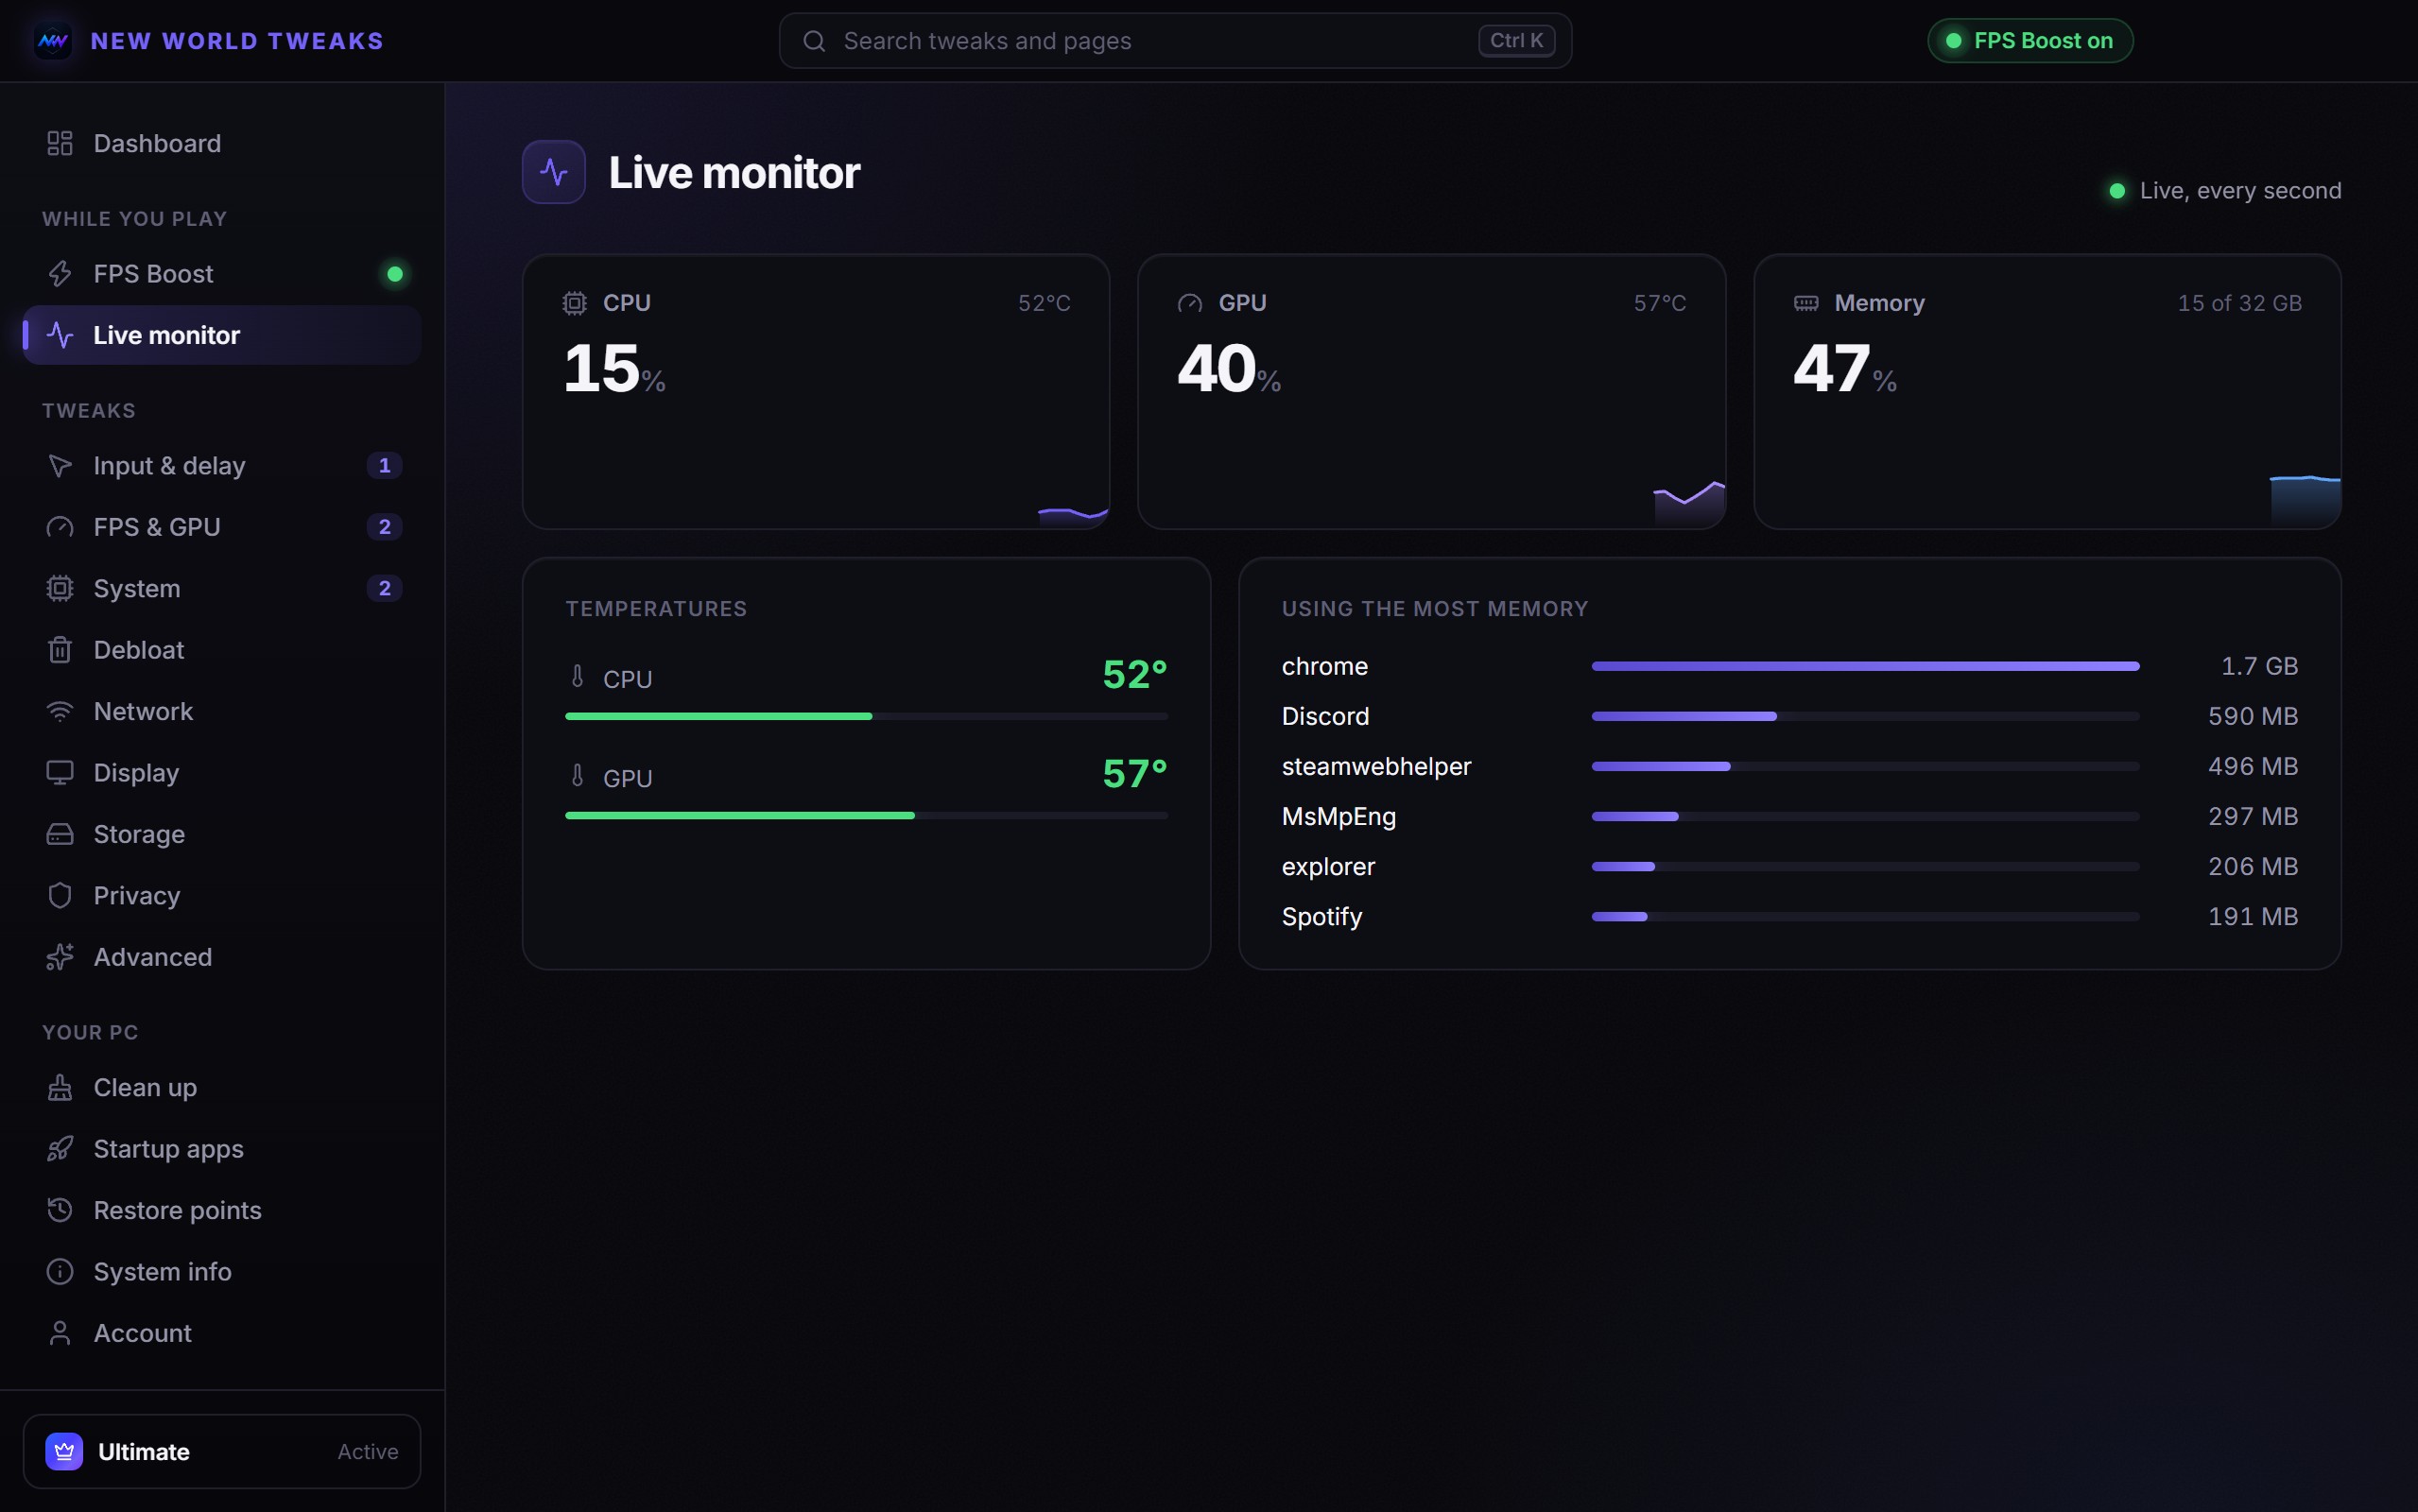Click the explorer process name

[1328, 866]
